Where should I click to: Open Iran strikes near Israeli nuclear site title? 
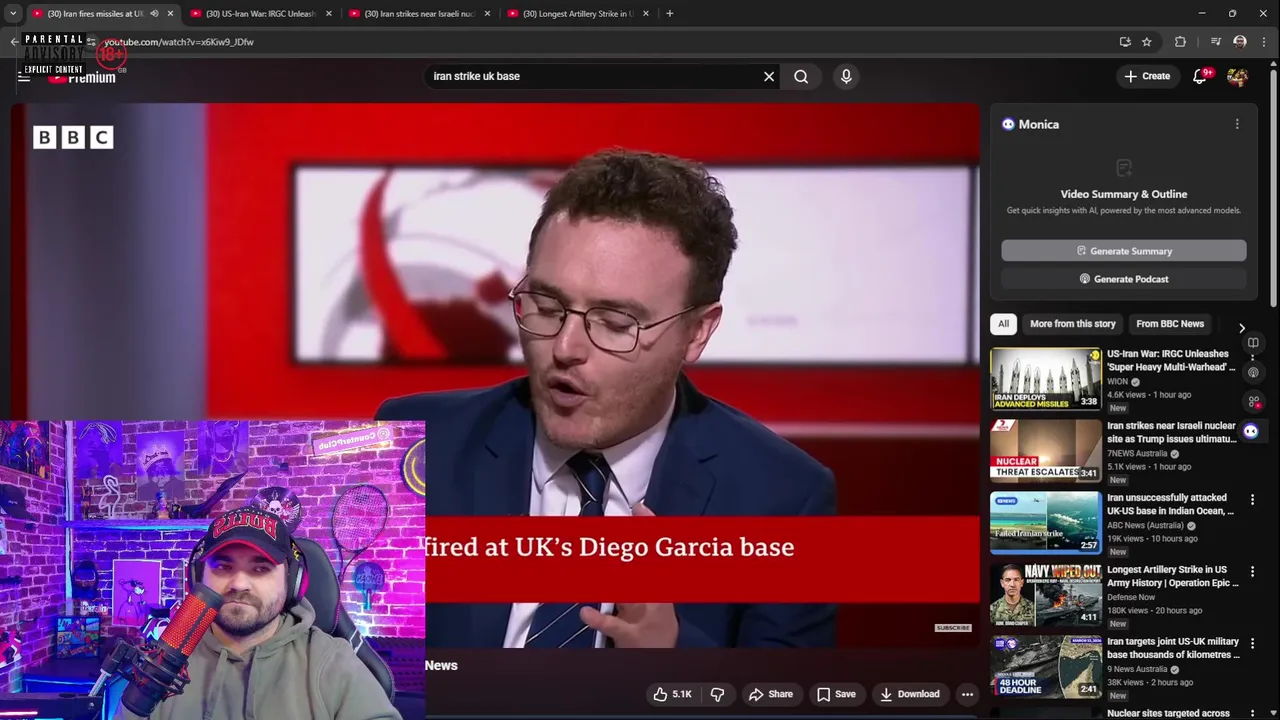click(1171, 432)
